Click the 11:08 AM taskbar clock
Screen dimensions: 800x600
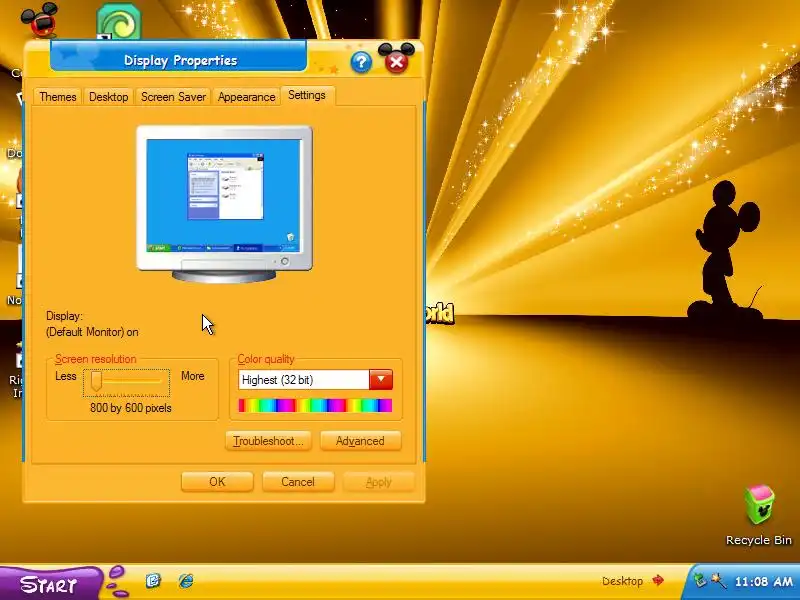click(x=763, y=581)
